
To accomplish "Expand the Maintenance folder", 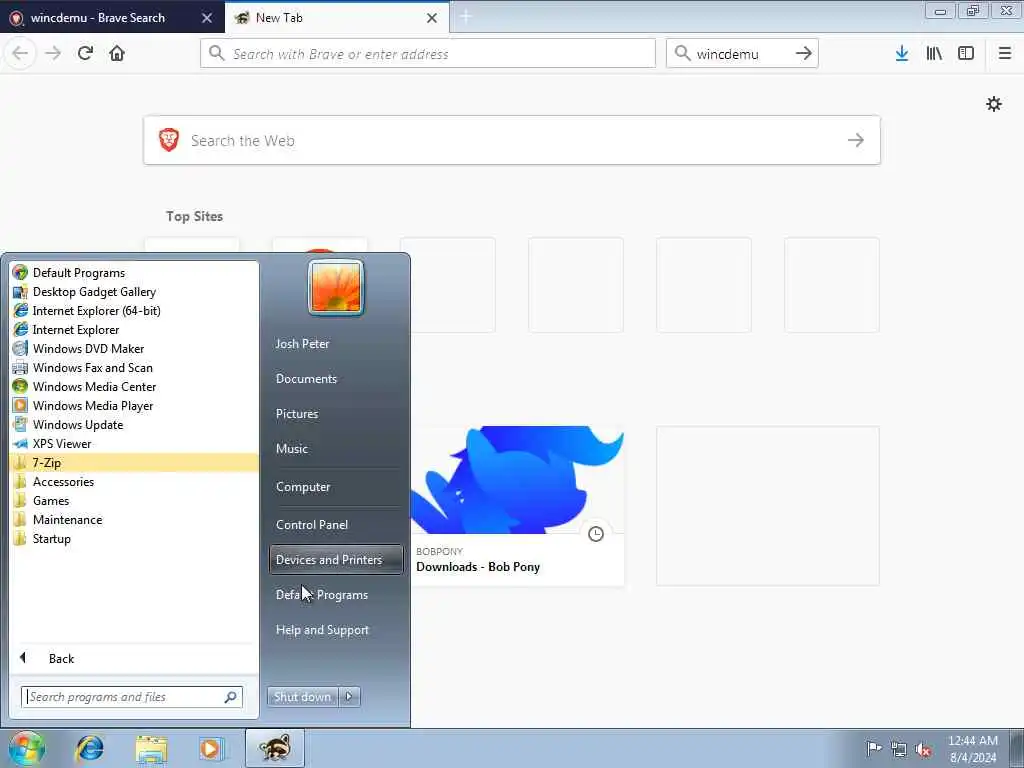I will (134, 519).
